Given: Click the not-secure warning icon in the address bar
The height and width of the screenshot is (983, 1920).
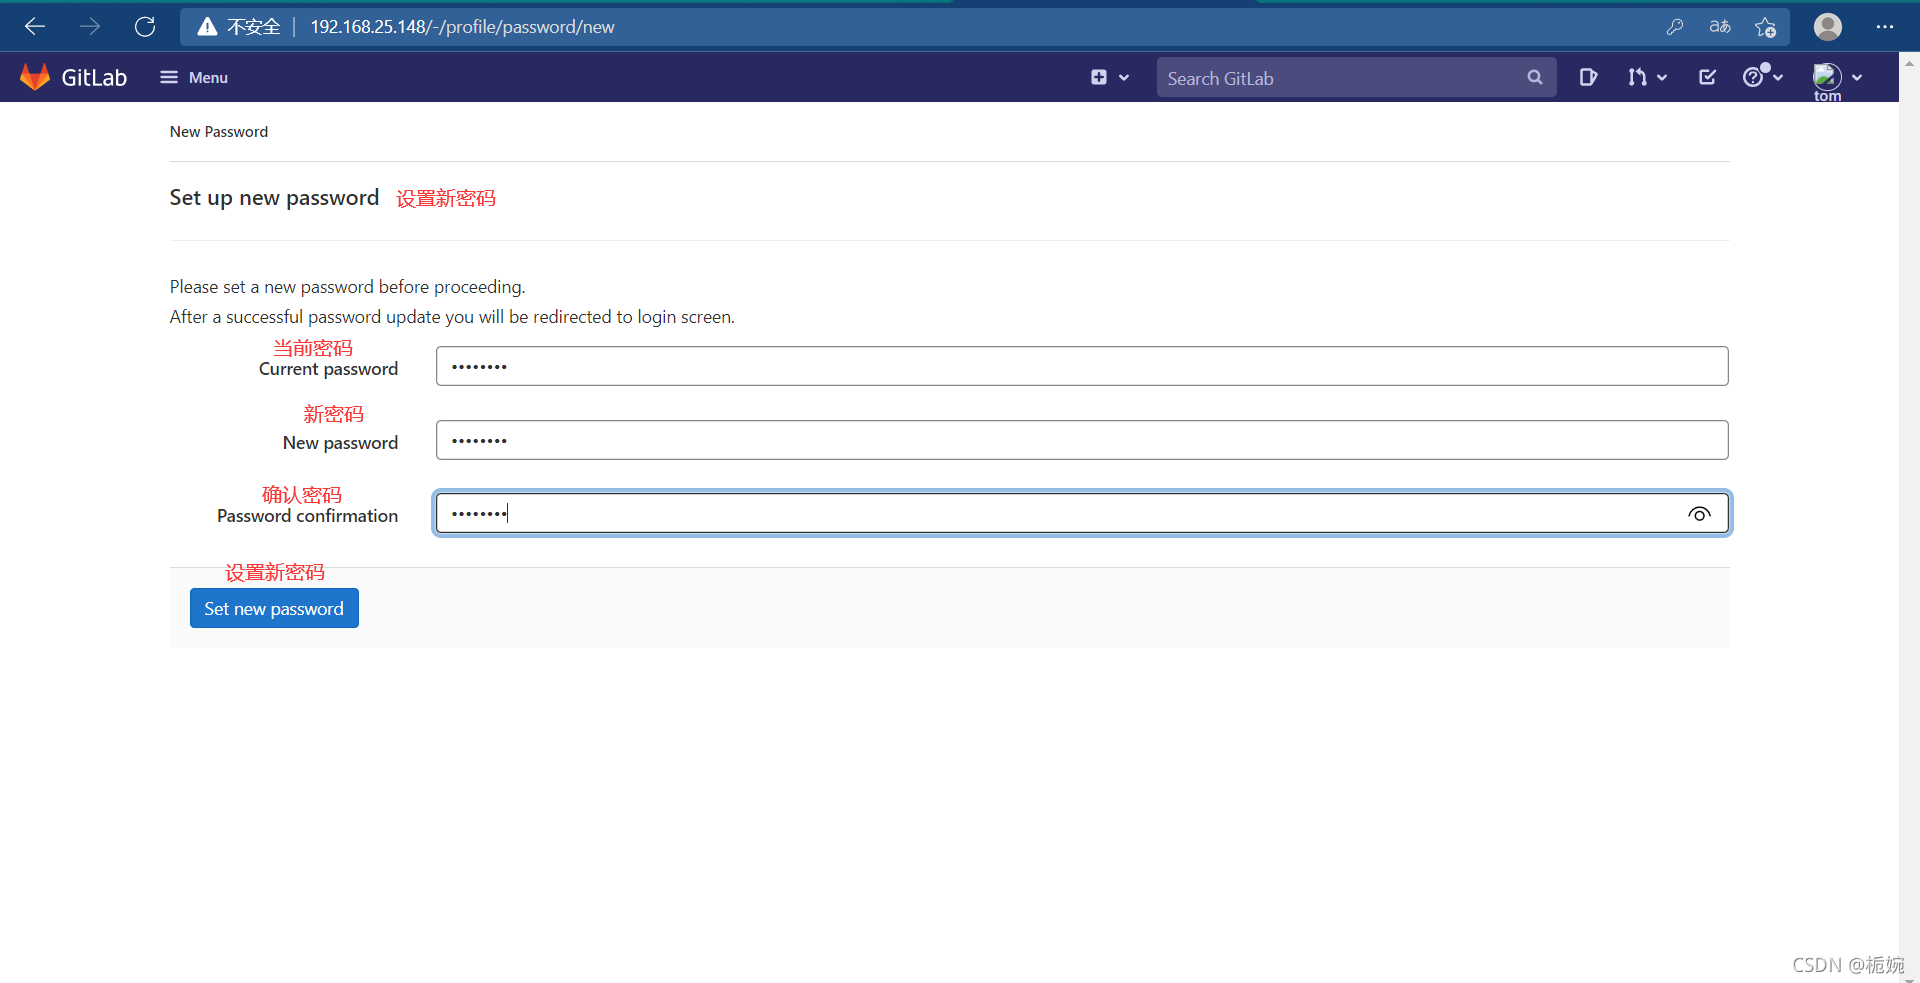Looking at the screenshot, I should (207, 27).
